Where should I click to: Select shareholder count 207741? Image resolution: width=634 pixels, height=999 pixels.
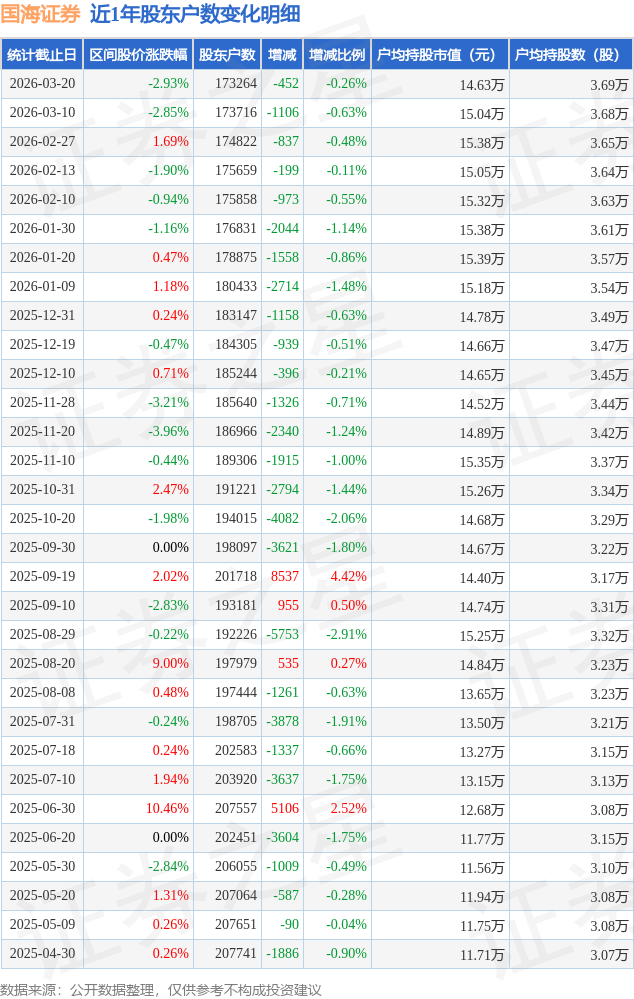point(236,953)
